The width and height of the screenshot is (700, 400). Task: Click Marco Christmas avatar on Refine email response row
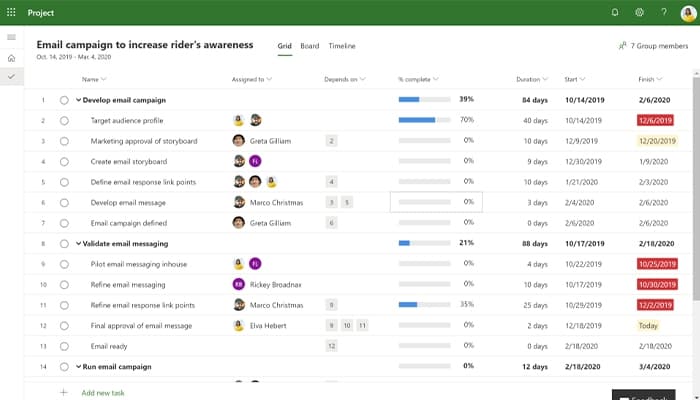pos(239,305)
